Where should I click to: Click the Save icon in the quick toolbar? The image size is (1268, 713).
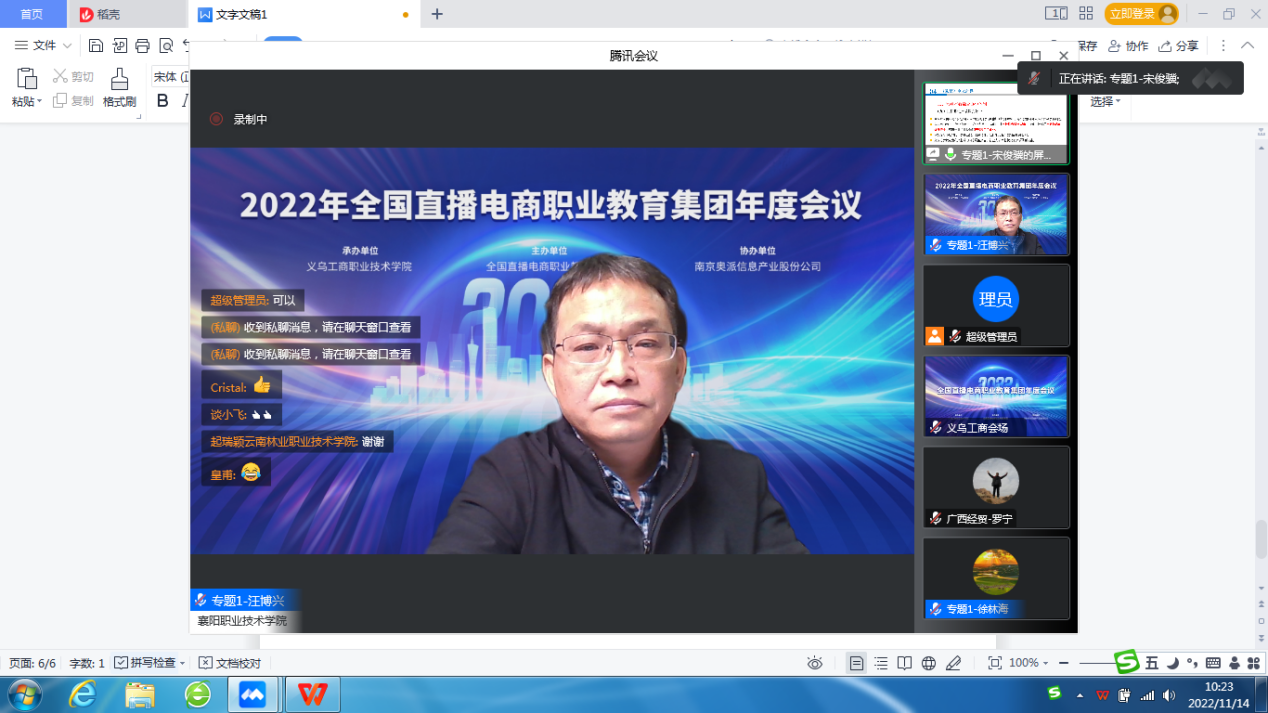(96, 45)
